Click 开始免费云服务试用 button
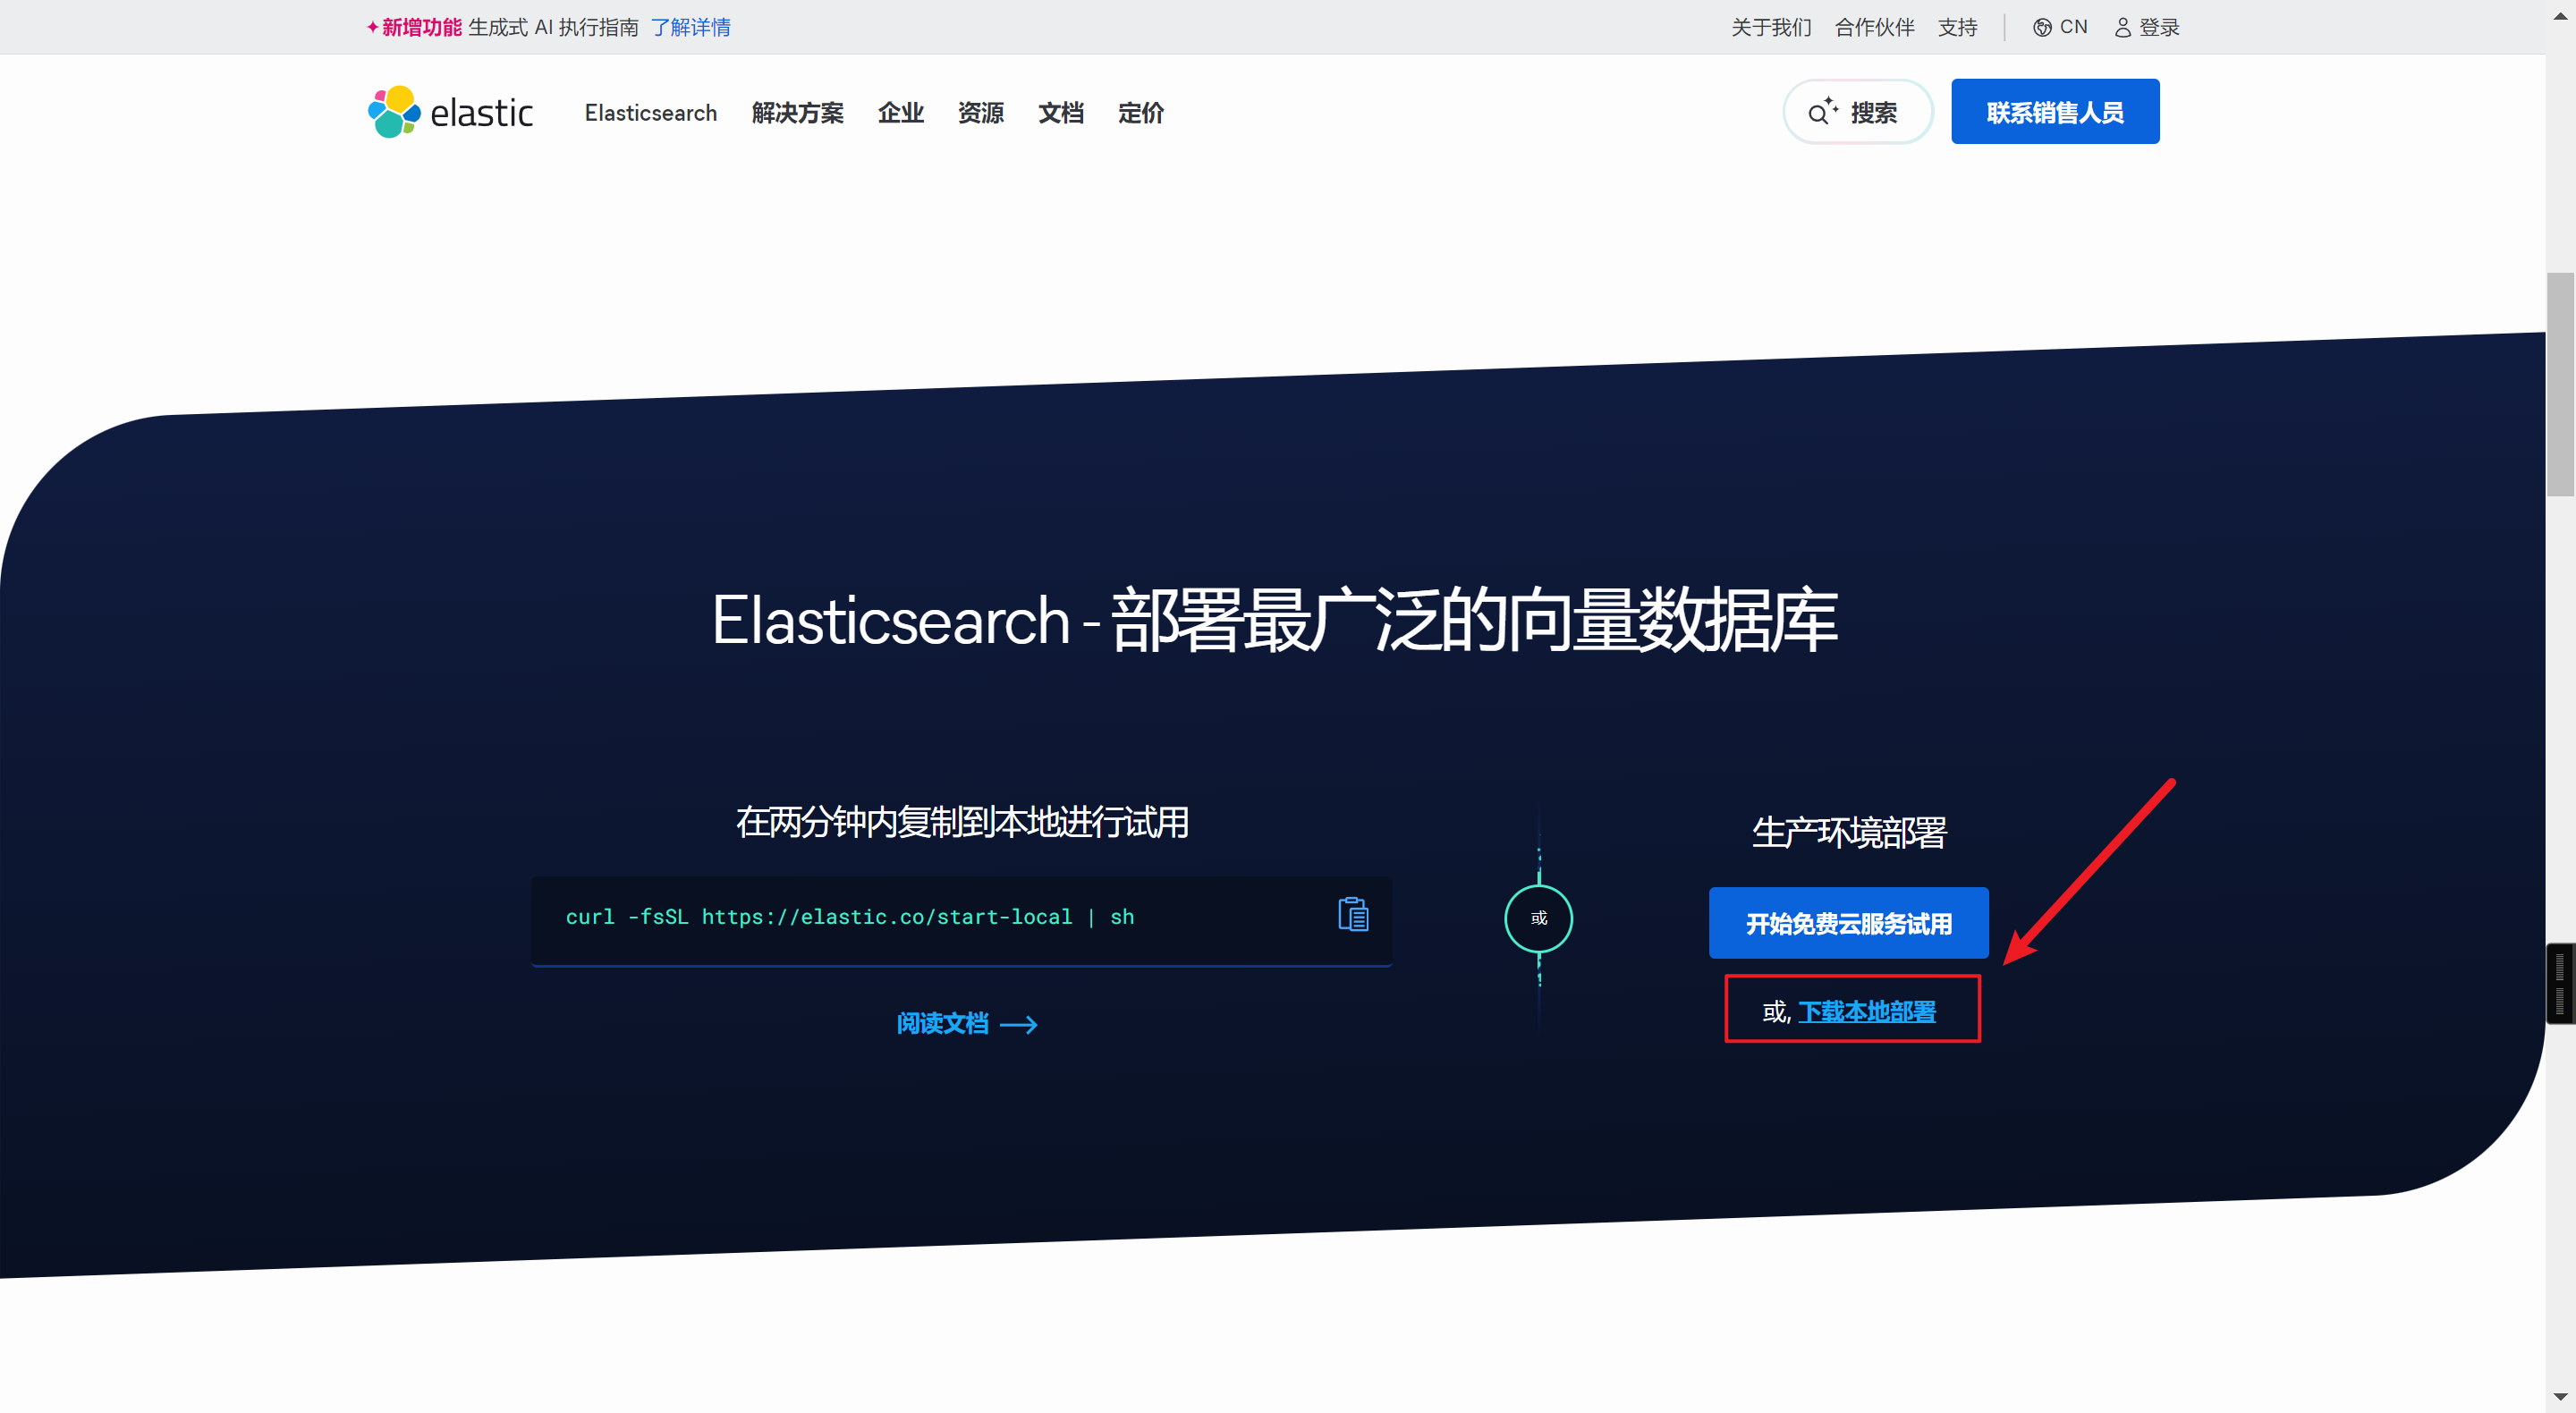The image size is (2576, 1413). click(x=1848, y=923)
